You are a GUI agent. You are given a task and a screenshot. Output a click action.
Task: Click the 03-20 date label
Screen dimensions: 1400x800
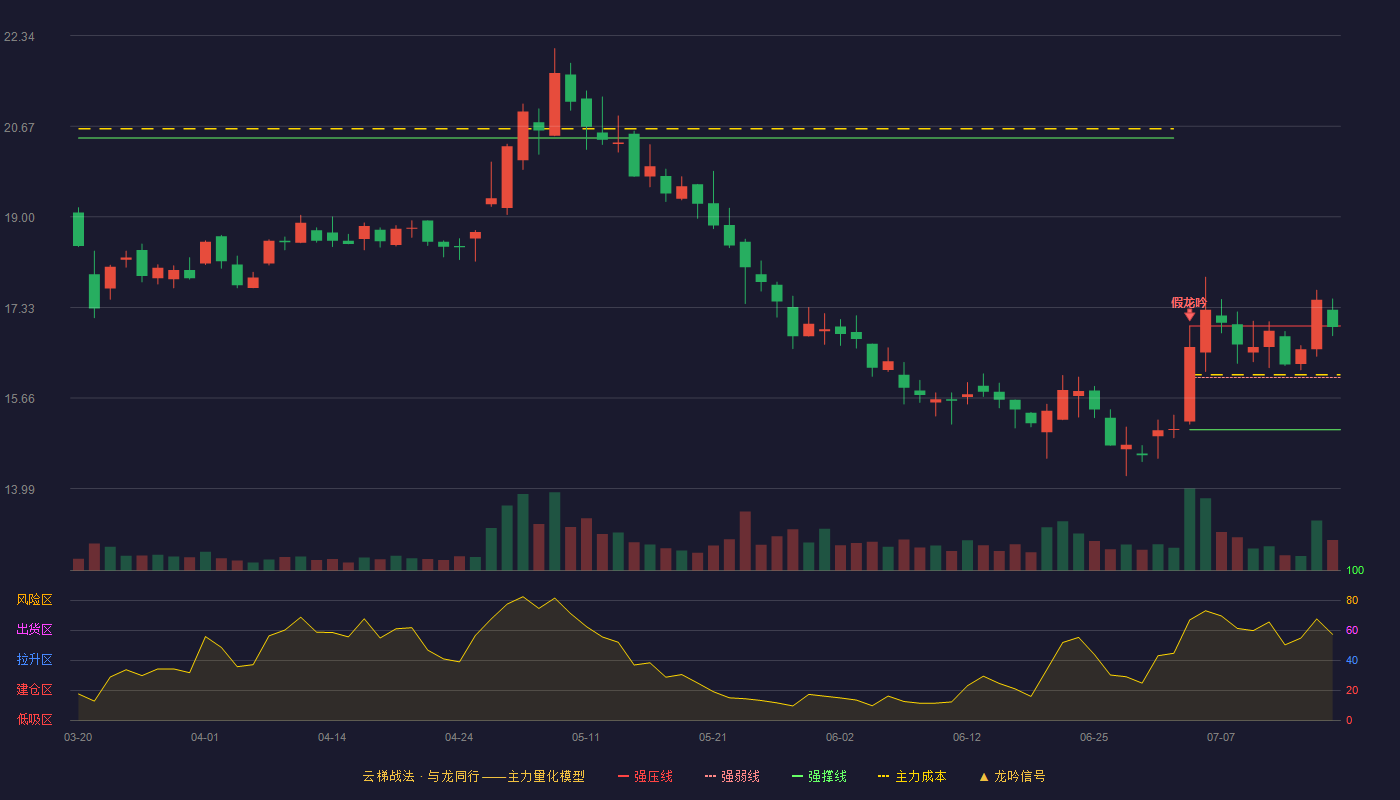point(78,737)
